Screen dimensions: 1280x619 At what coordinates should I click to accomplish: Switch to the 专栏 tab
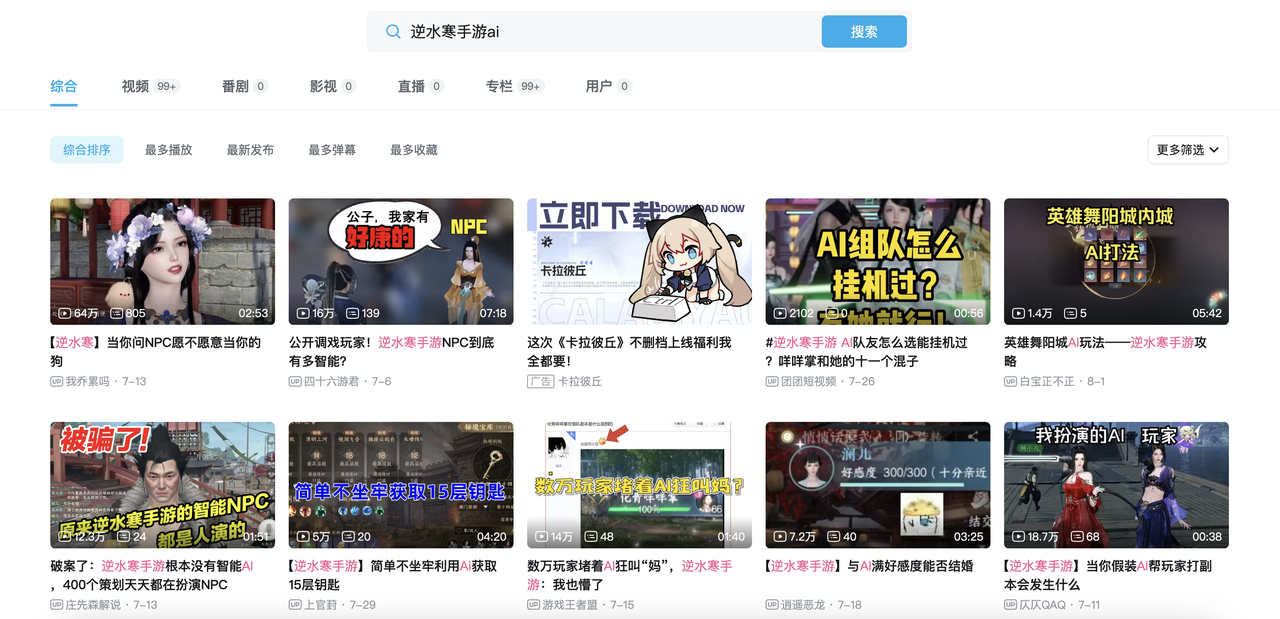click(x=499, y=86)
